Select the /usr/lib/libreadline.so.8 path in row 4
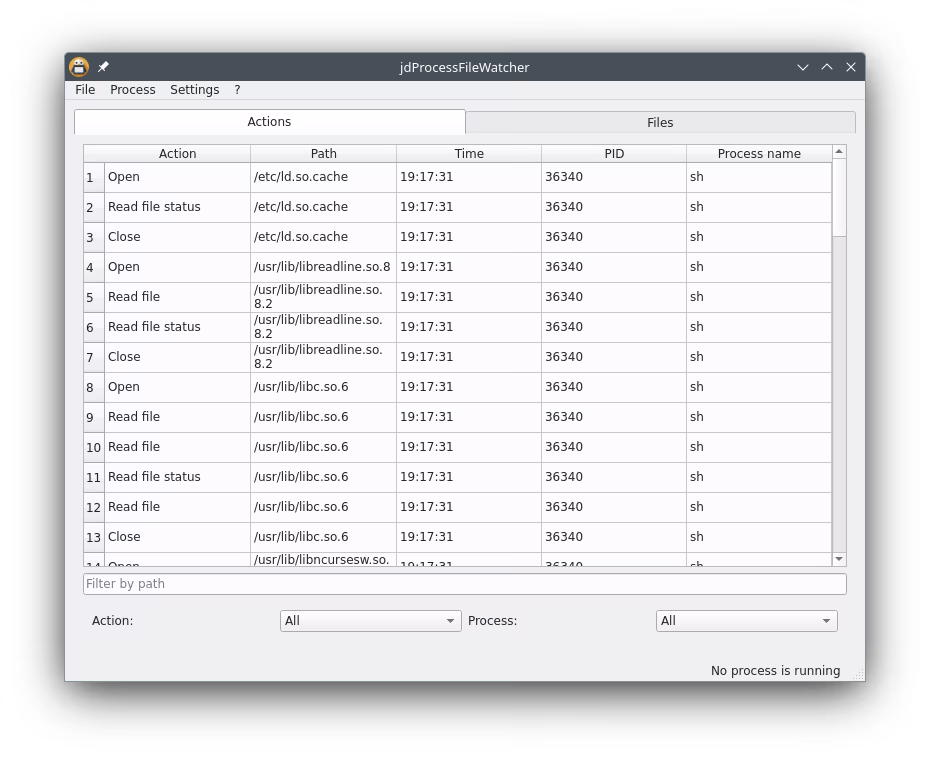The width and height of the screenshot is (930, 758). pos(323,267)
